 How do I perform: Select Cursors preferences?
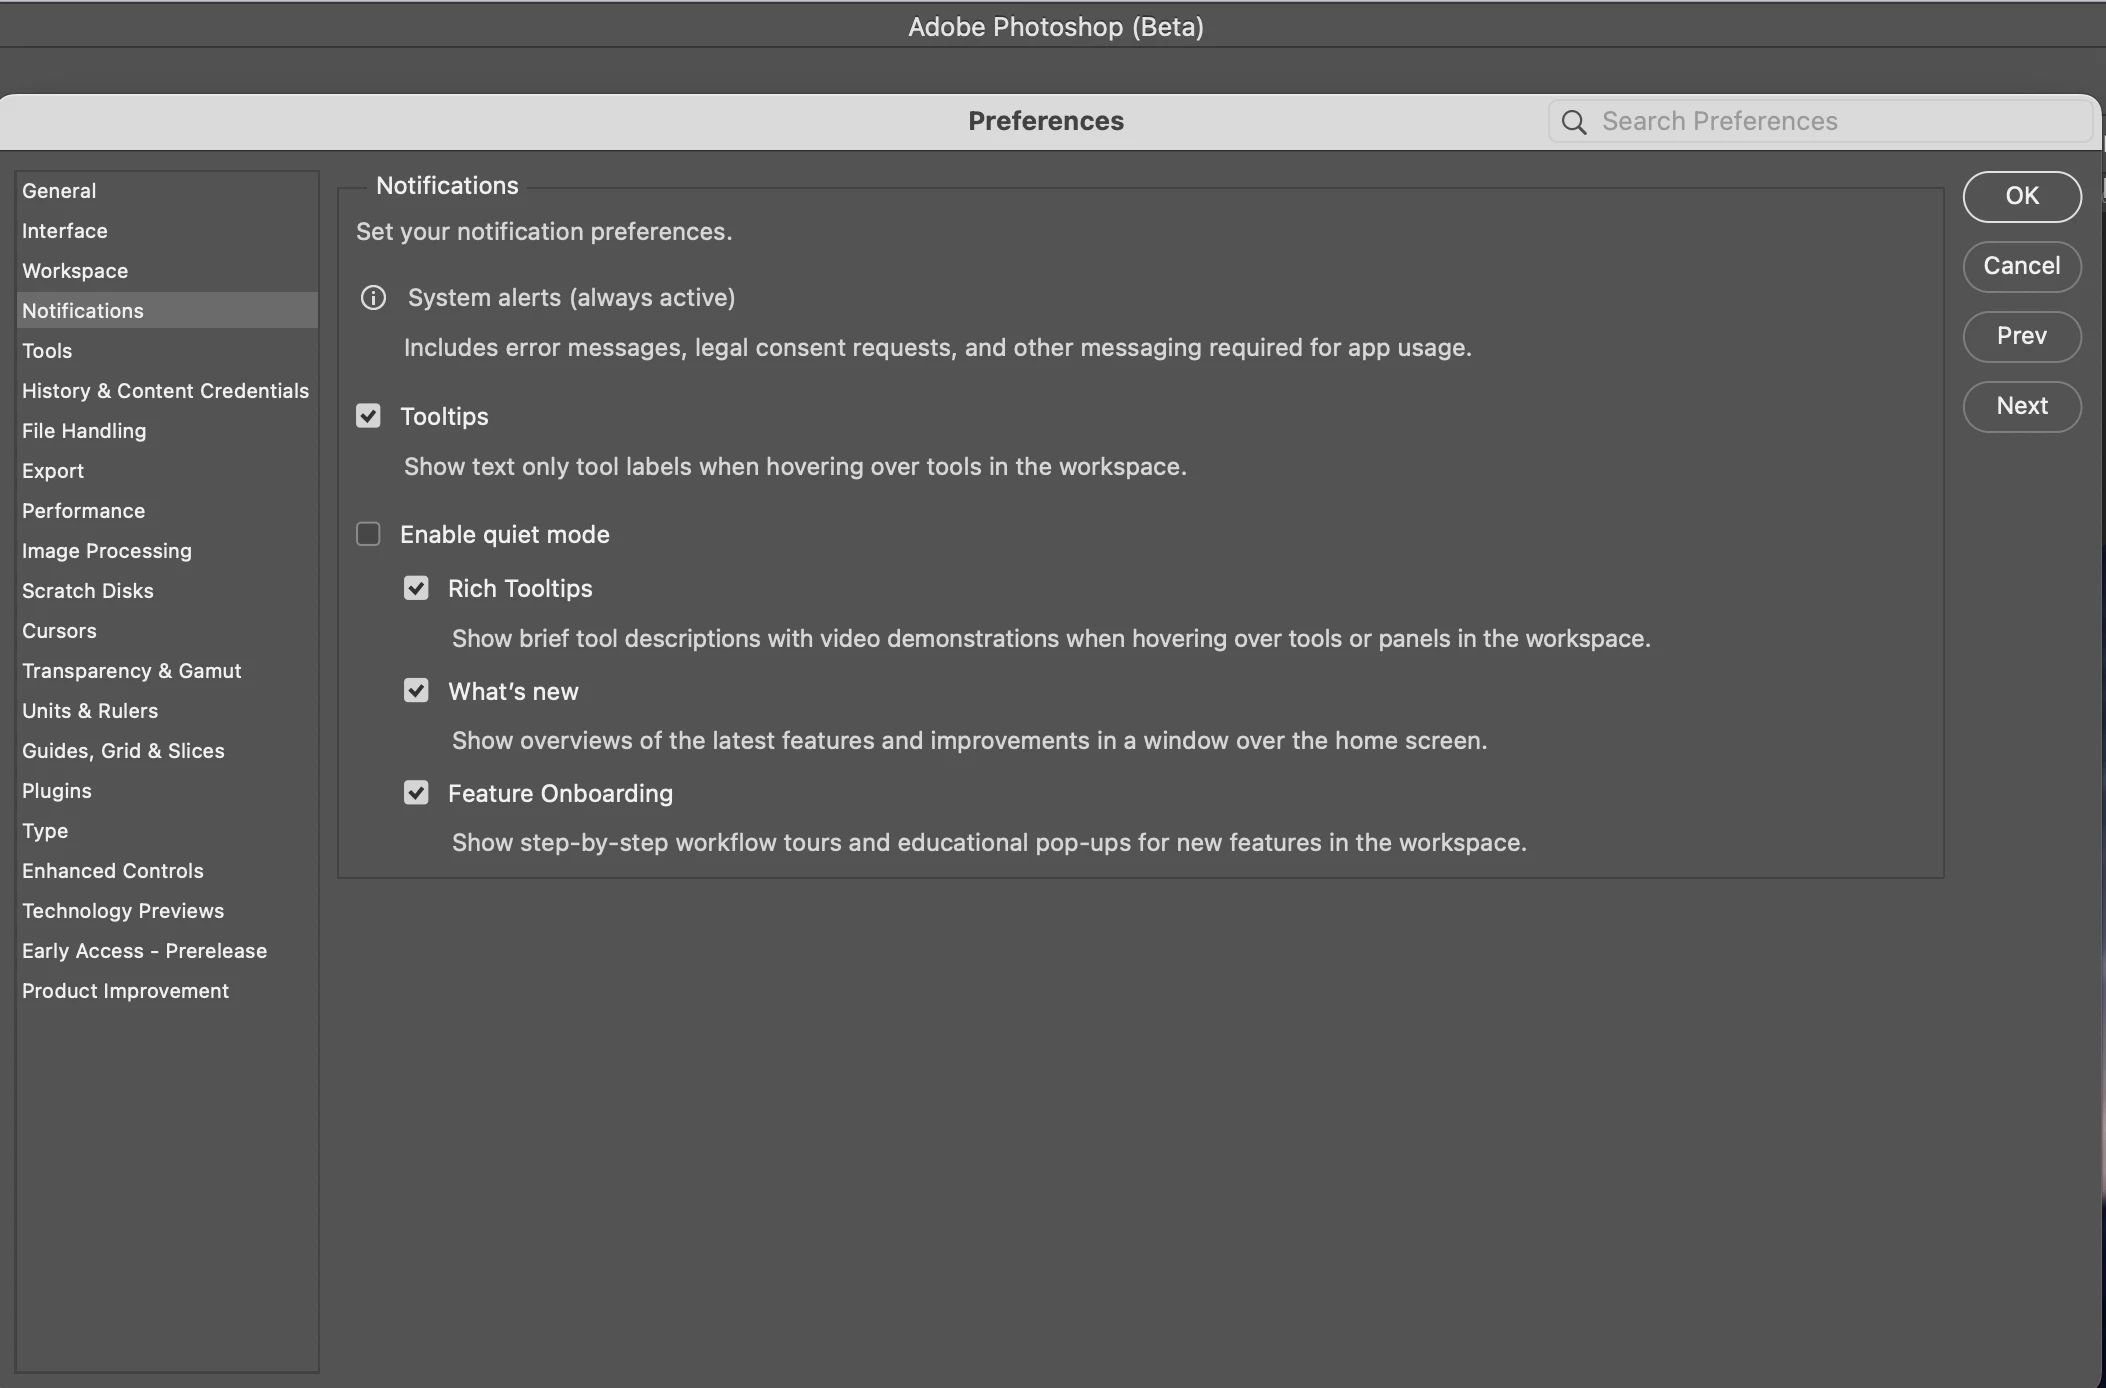click(x=167, y=631)
